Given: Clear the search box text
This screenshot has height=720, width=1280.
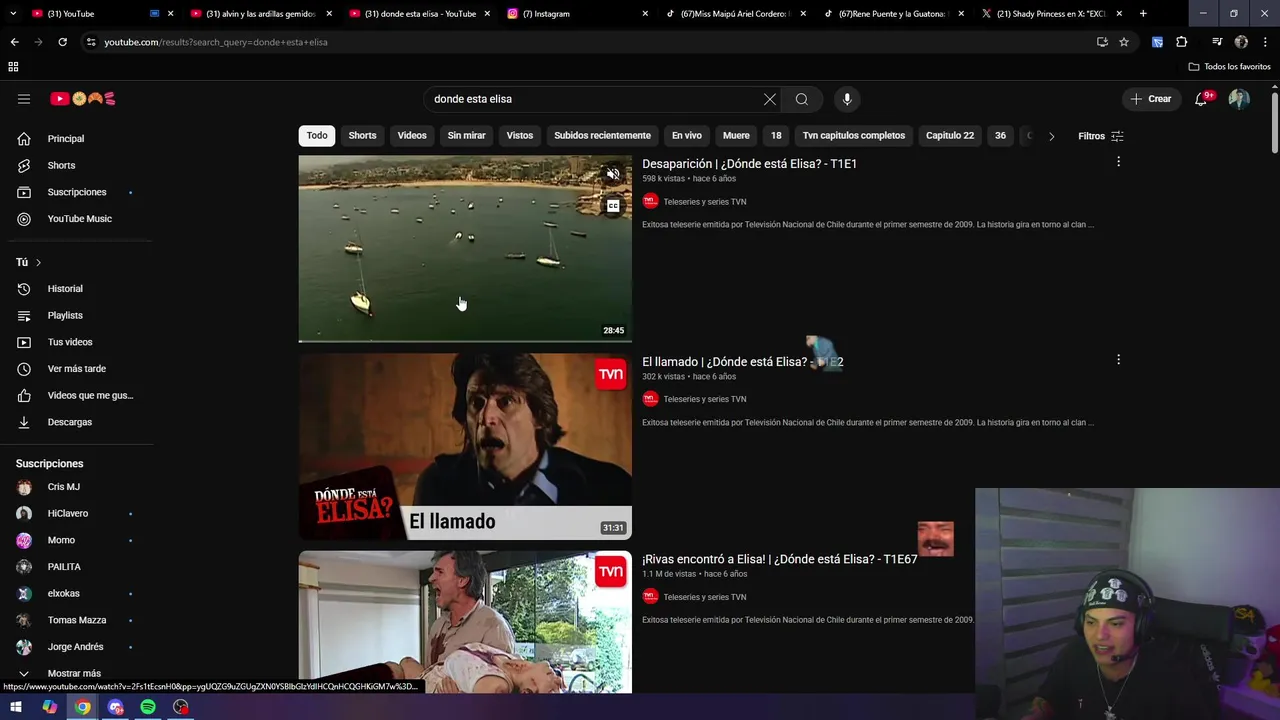Looking at the screenshot, I should click(x=769, y=99).
